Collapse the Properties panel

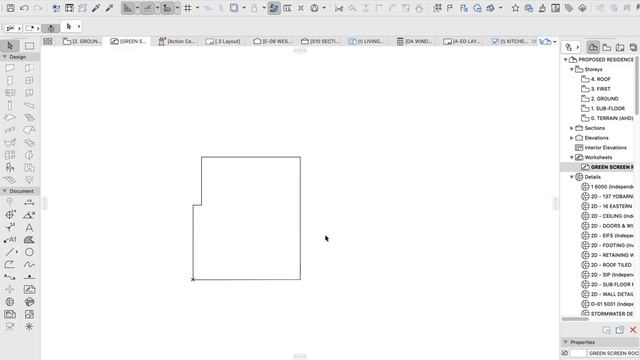(x=566, y=342)
